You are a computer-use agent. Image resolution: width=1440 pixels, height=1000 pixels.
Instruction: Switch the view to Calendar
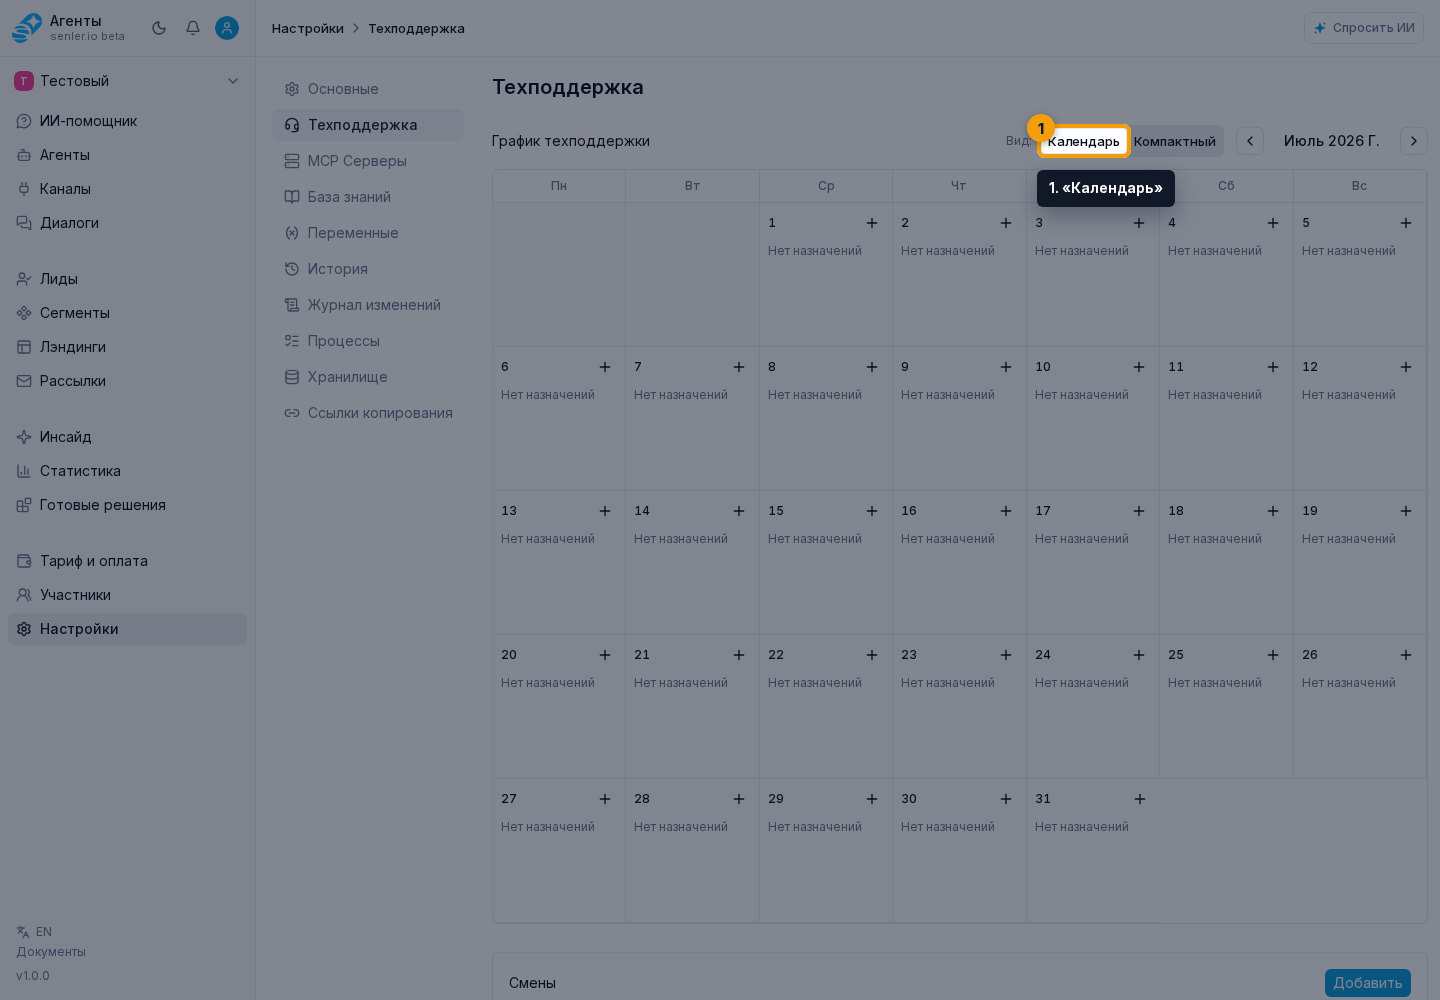(1084, 141)
